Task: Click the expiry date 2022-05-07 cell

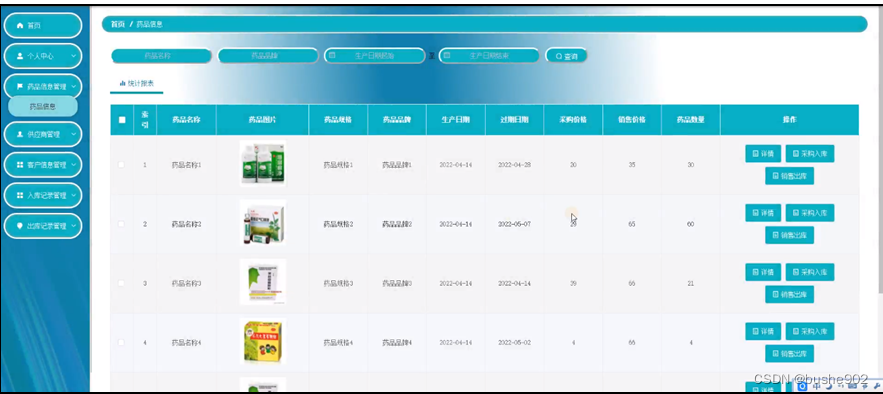Action: [514, 224]
